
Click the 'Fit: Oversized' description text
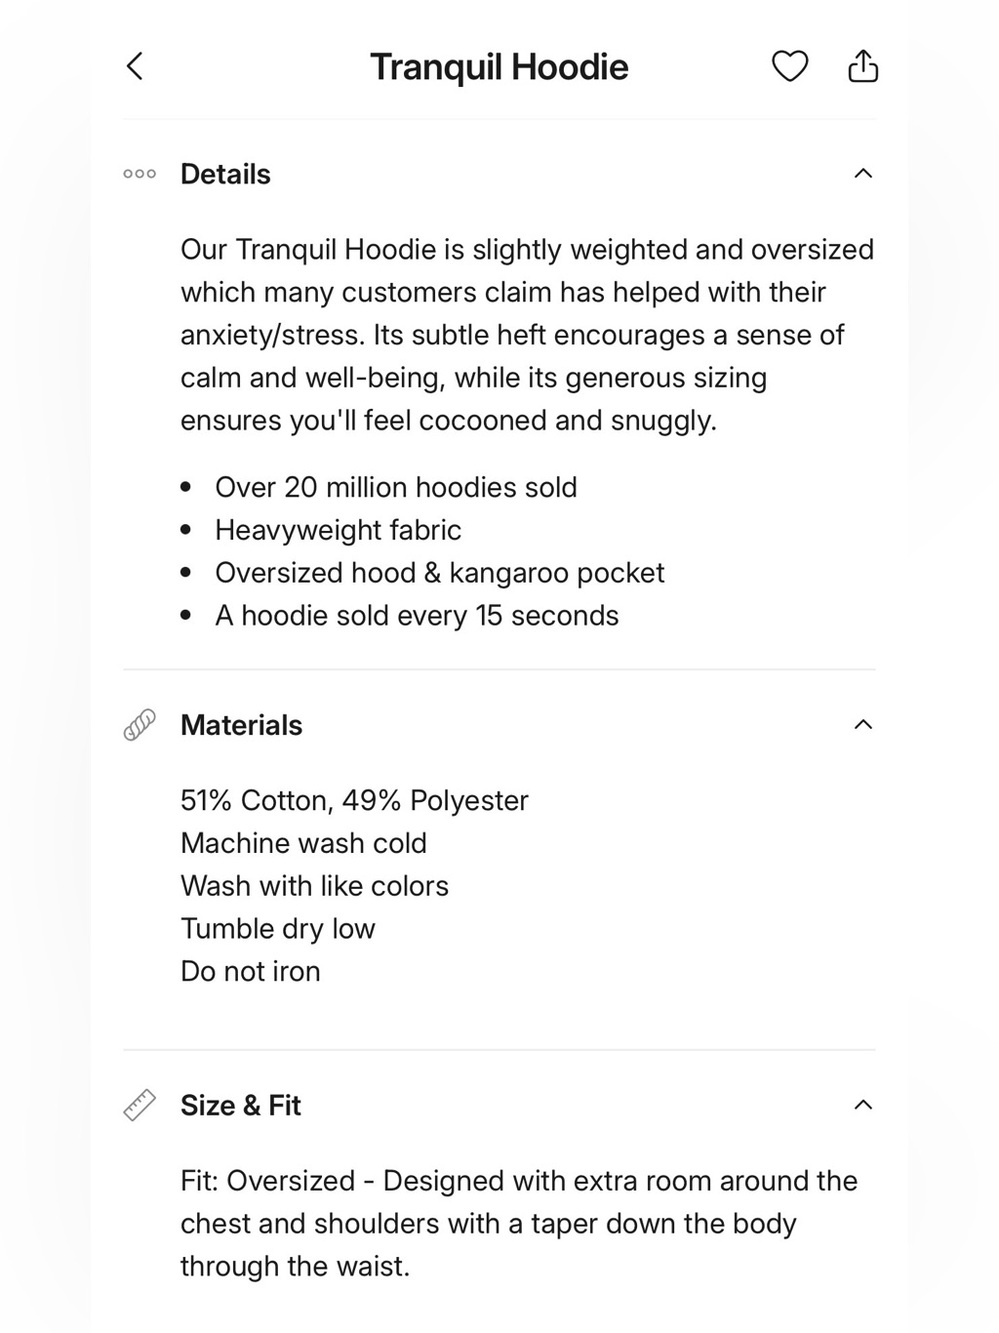(519, 1223)
